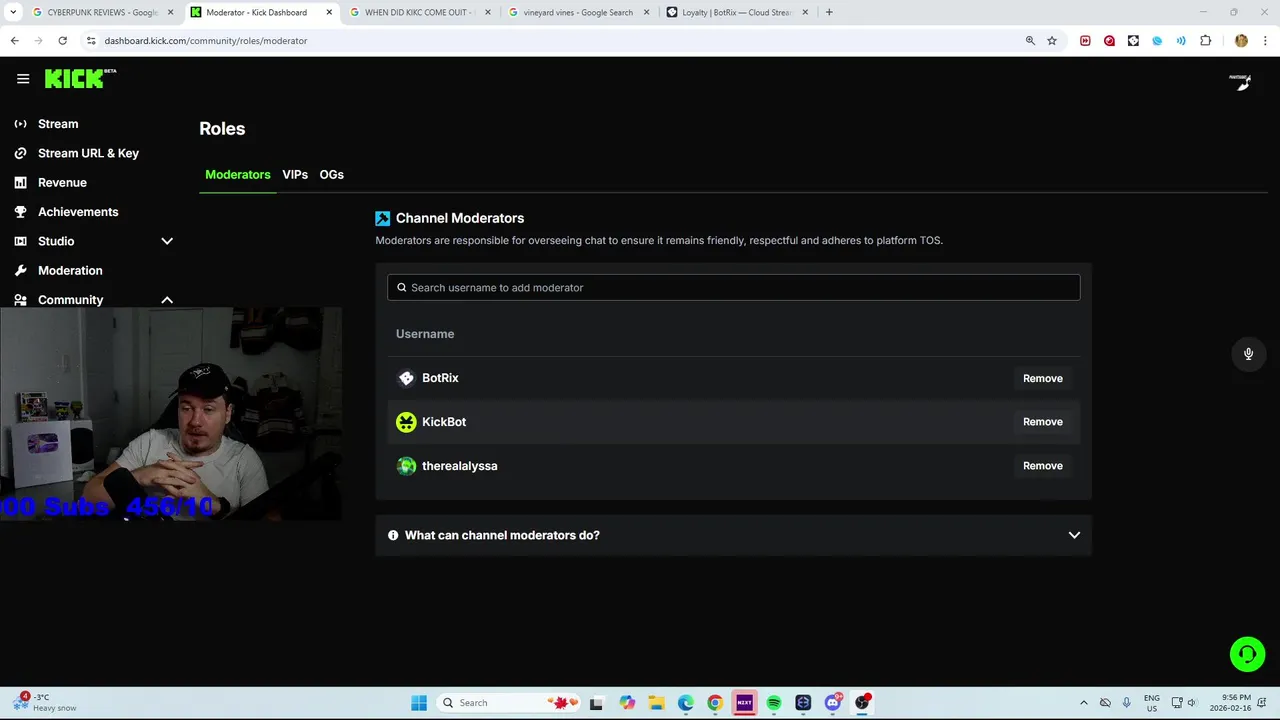Viewport: 1280px width, 720px height.
Task: Show hidden system tray icons chevron
Action: (1083, 703)
